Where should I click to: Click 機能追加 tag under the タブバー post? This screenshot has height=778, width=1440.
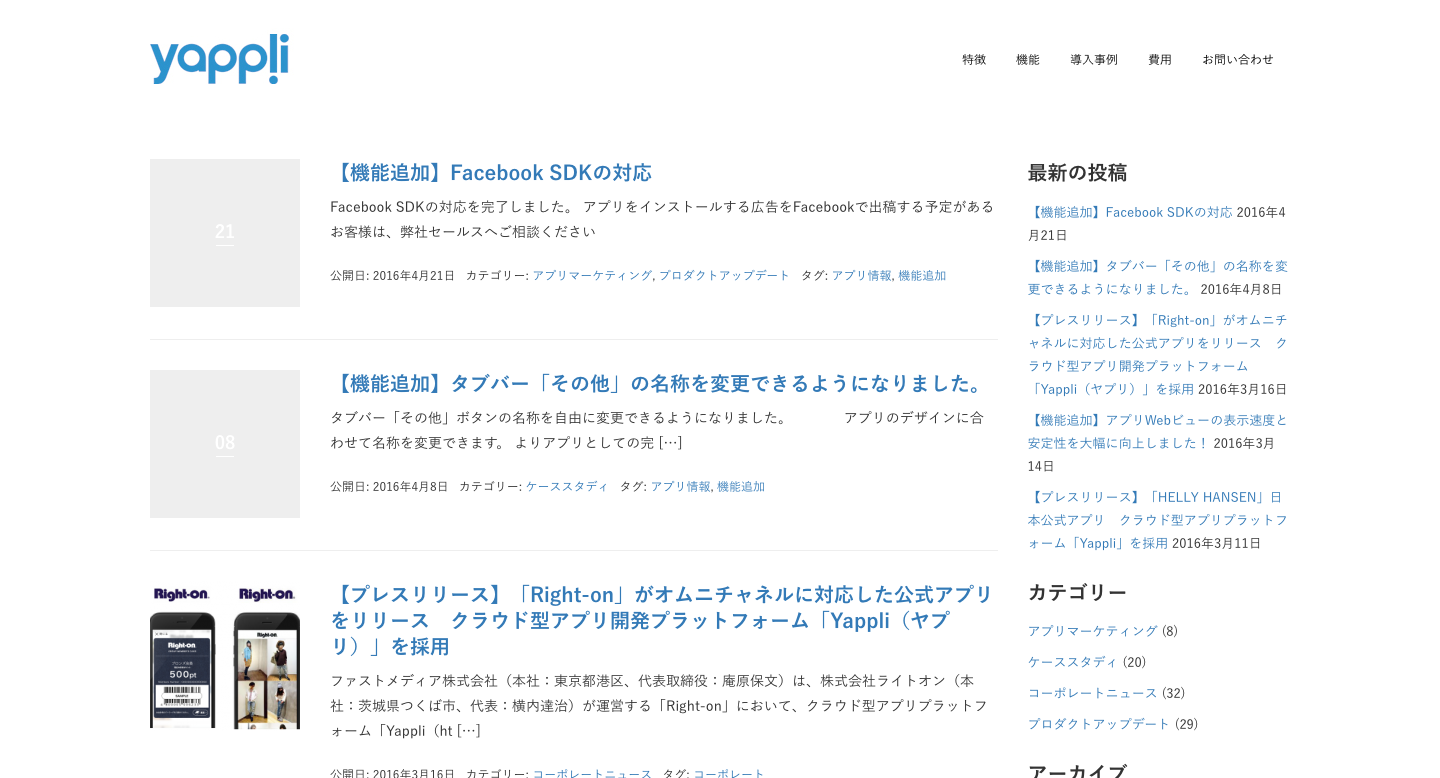pyautogui.click(x=741, y=487)
